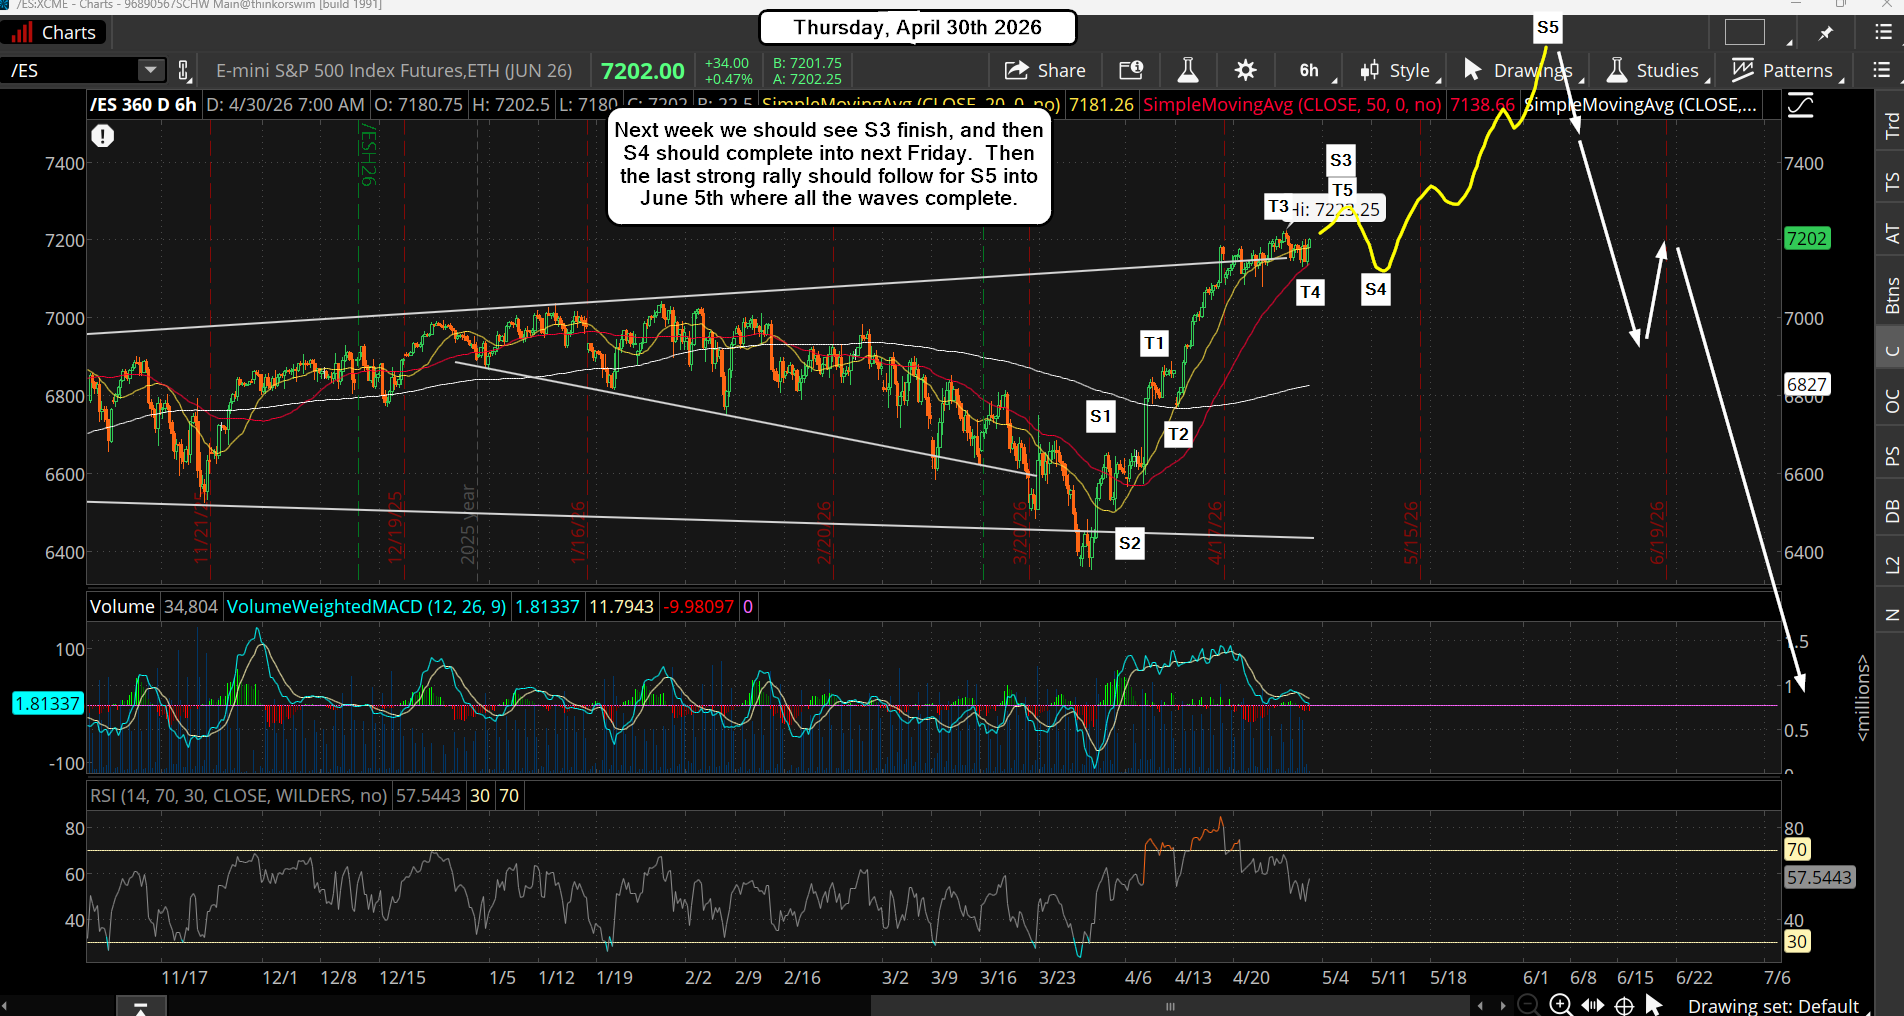Image resolution: width=1904 pixels, height=1016 pixels.
Task: Toggle the price axis scale icon
Action: 1800,105
